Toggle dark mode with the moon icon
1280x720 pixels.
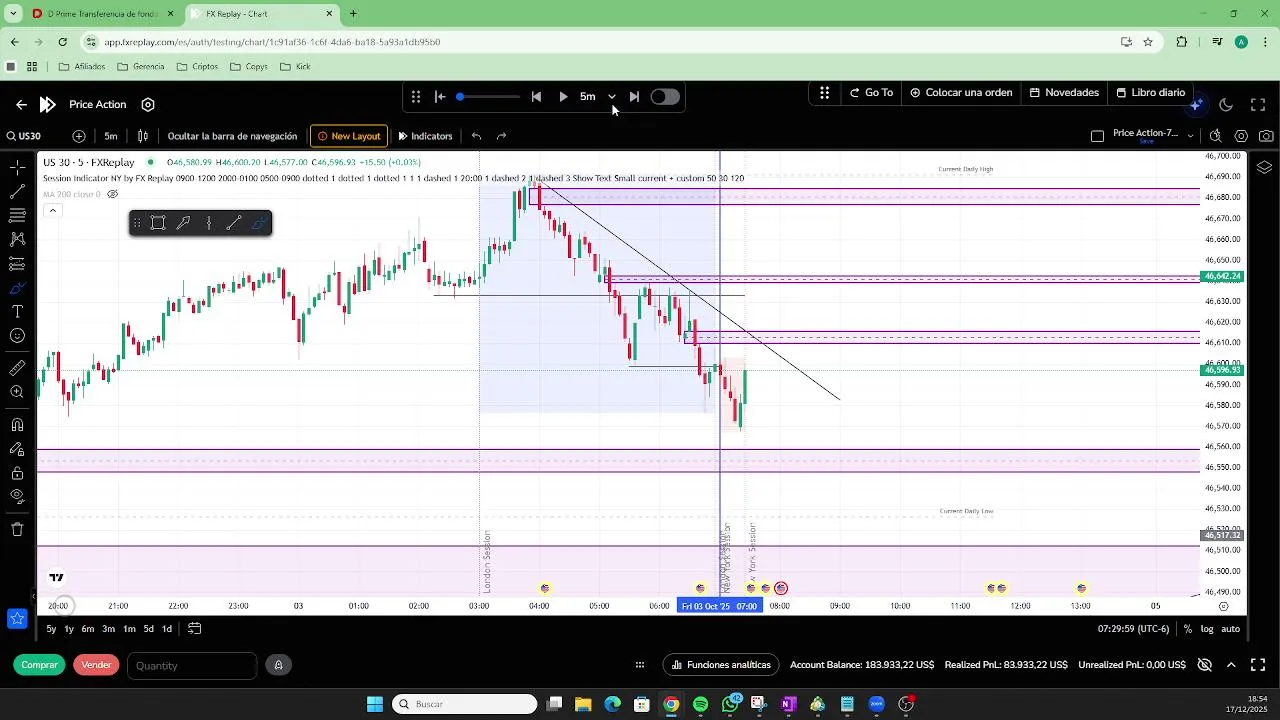[x=1227, y=104]
